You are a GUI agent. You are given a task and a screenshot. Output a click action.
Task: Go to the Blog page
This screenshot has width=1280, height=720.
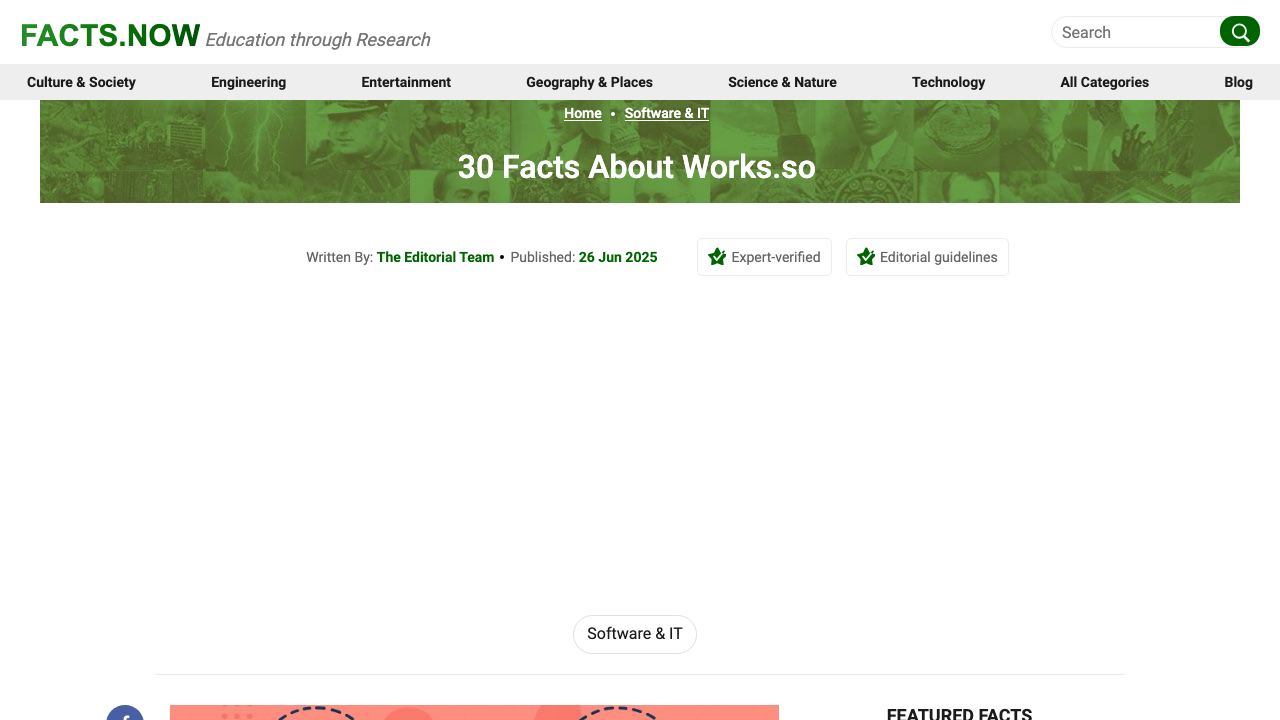[x=1238, y=82]
